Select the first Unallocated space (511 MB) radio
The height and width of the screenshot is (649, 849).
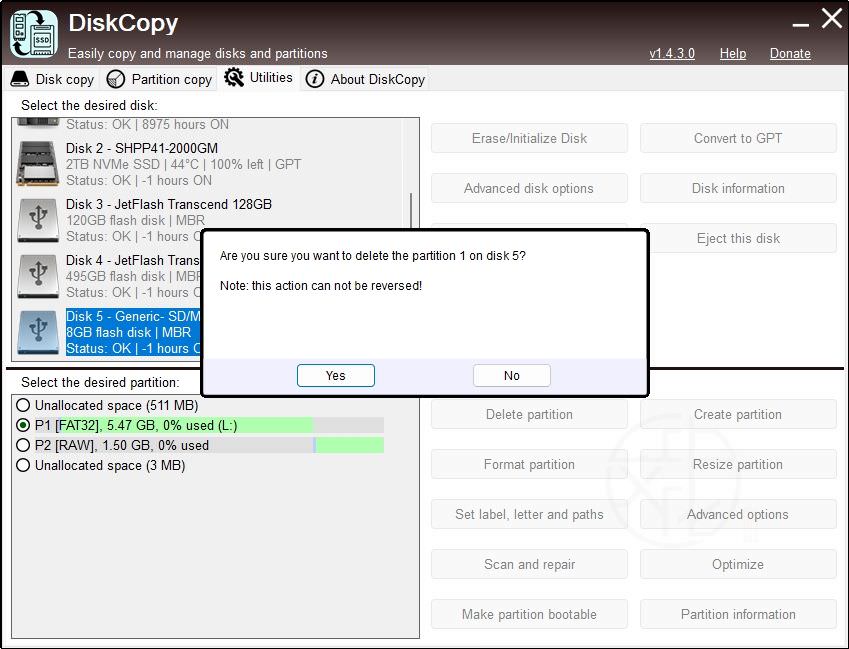[x=23, y=406]
